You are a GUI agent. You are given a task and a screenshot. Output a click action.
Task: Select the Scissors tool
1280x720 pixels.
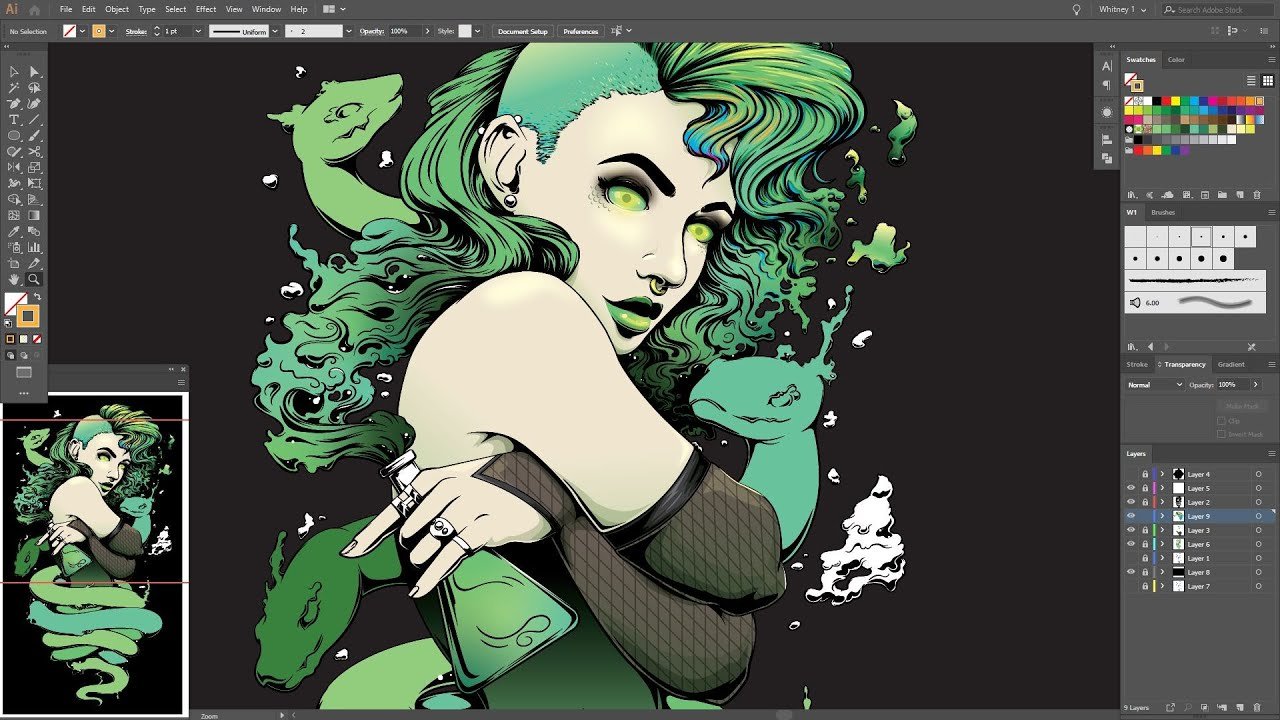[34, 152]
